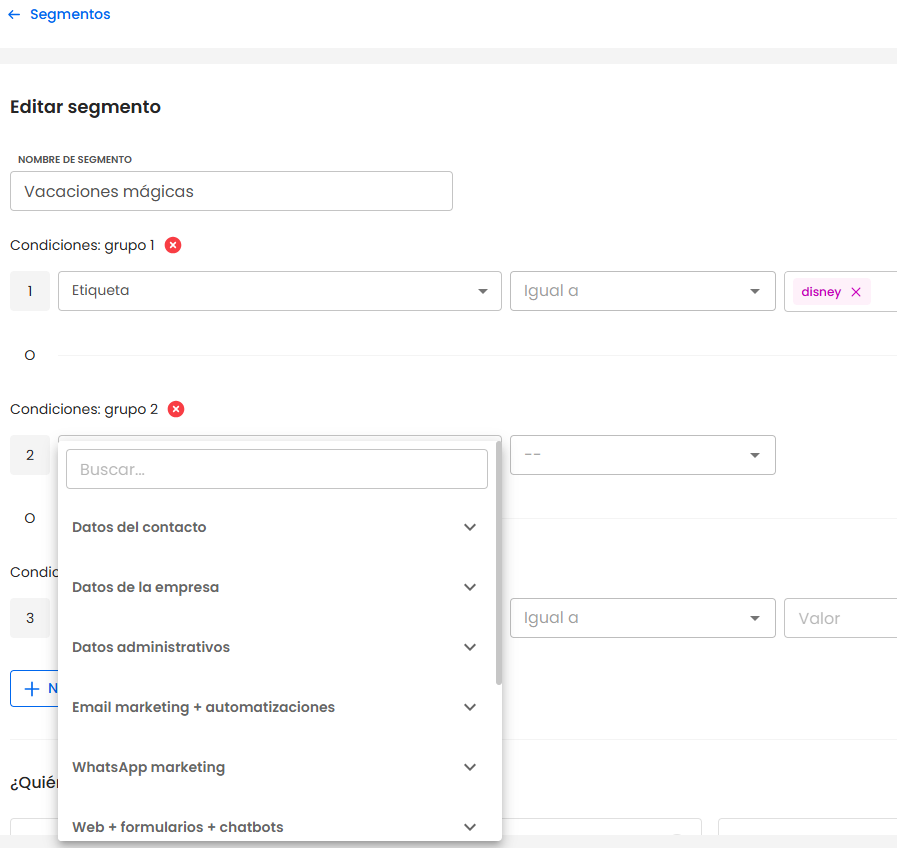Click the back arrow beside Segmentos
The width and height of the screenshot is (897, 848).
[x=14, y=15]
